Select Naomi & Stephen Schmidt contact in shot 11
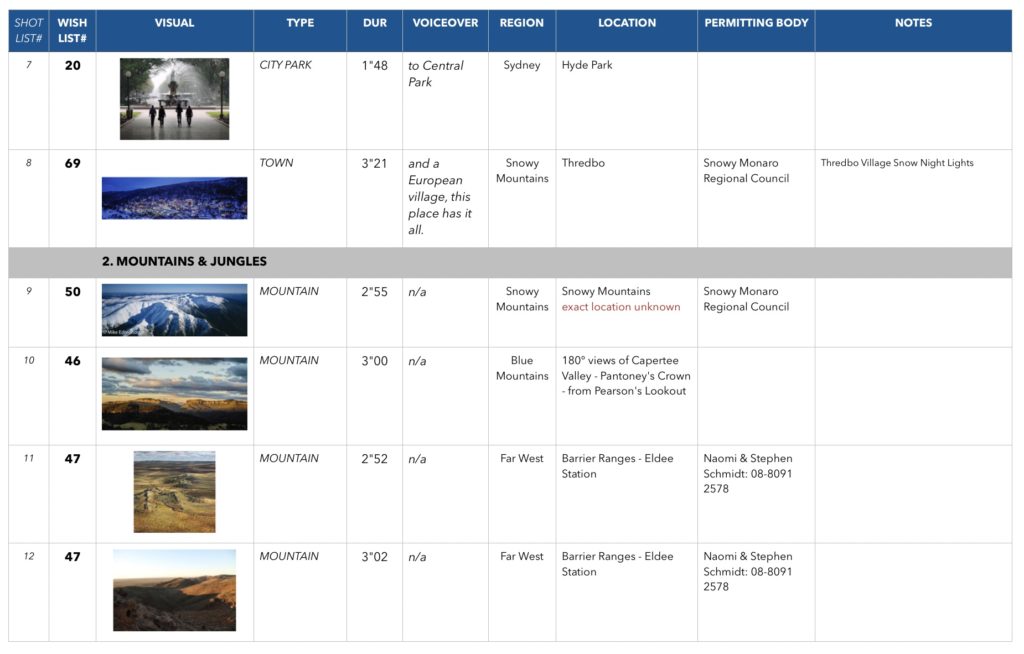Image resolution: width=1024 pixels, height=654 pixels. pos(756,494)
